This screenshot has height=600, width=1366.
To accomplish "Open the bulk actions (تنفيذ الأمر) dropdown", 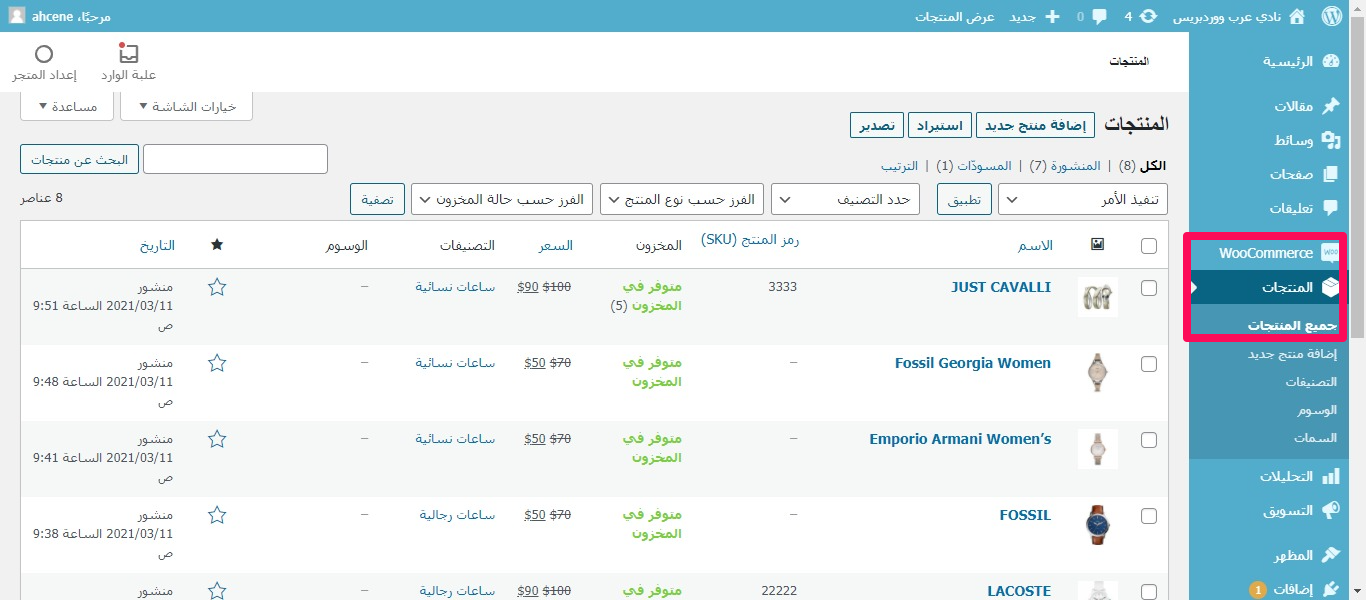I will click(x=1082, y=199).
